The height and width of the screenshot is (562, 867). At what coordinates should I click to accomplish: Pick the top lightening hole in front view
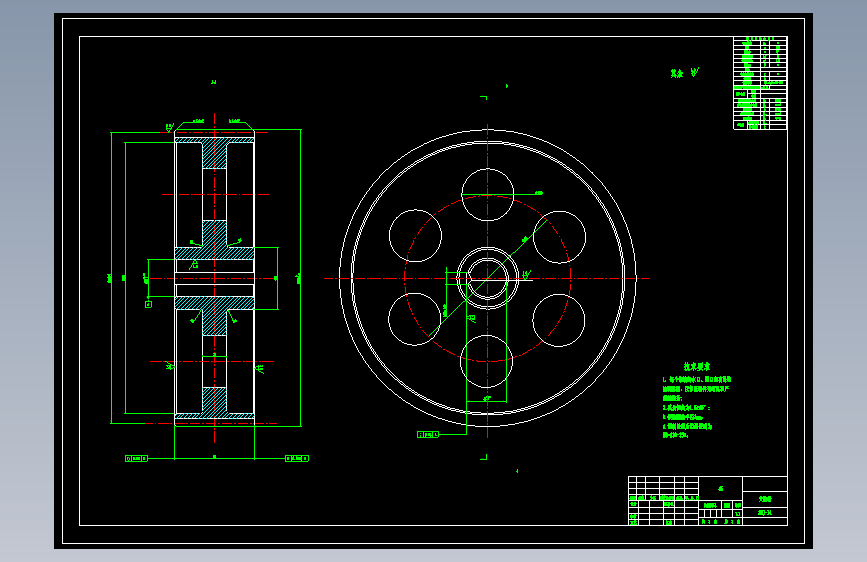[488, 195]
